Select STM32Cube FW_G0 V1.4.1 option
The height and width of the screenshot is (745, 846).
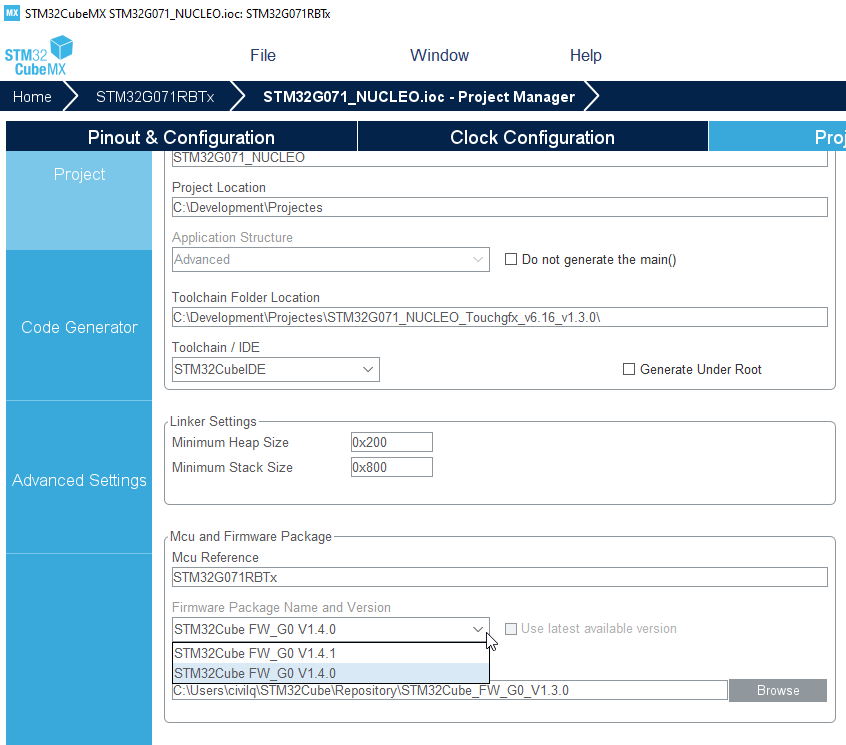pos(330,653)
